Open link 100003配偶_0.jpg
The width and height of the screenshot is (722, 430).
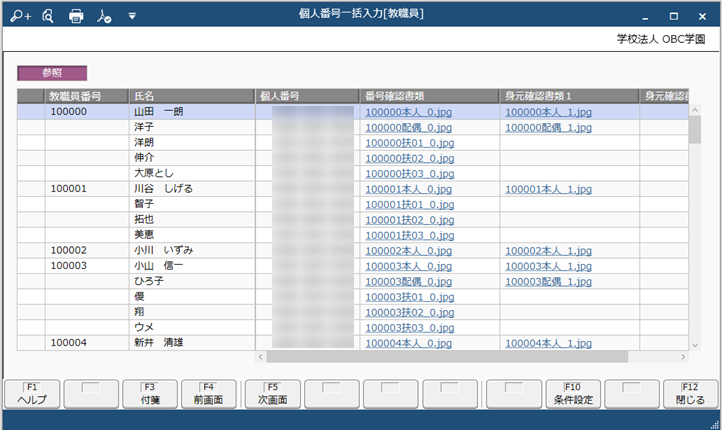point(408,282)
